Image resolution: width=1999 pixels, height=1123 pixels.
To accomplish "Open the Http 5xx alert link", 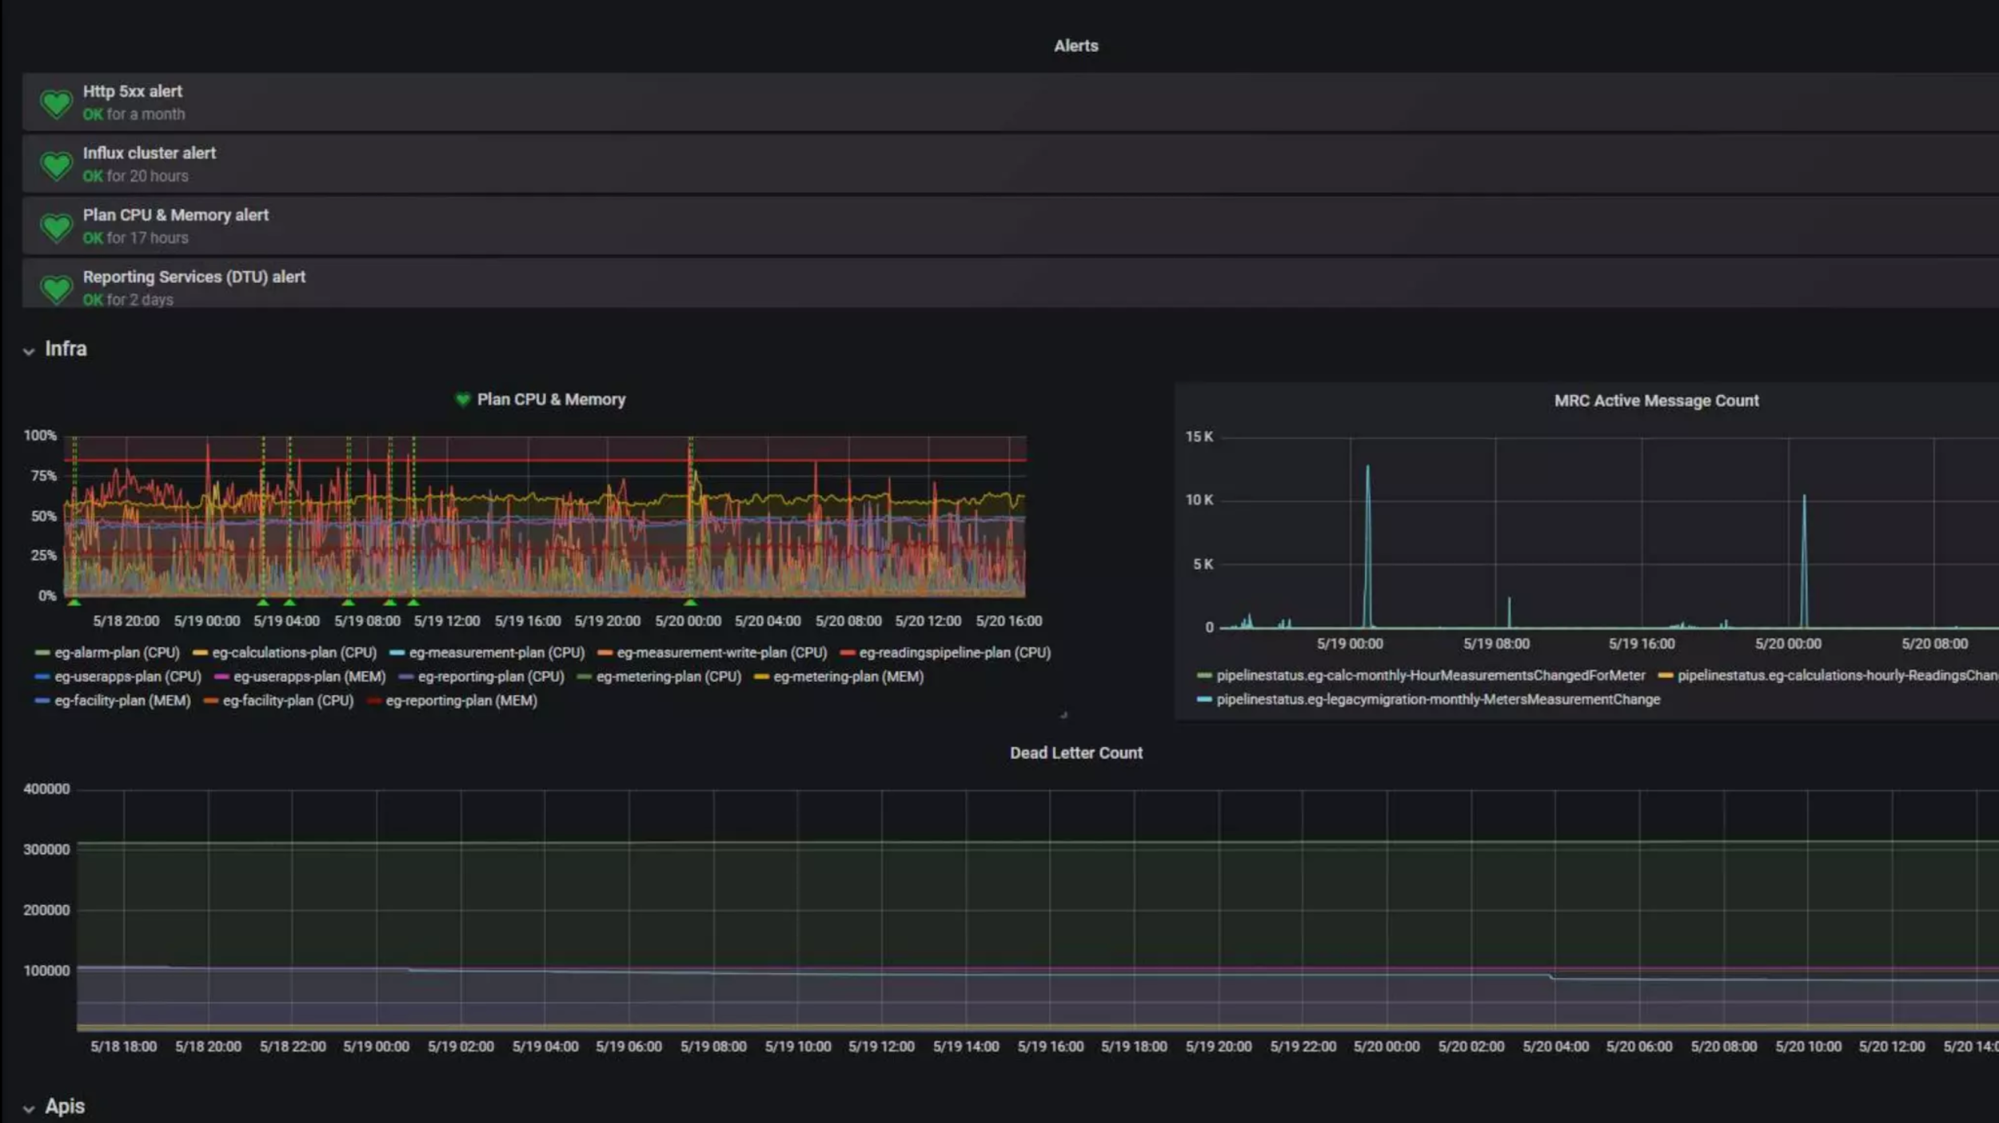I will (132, 91).
